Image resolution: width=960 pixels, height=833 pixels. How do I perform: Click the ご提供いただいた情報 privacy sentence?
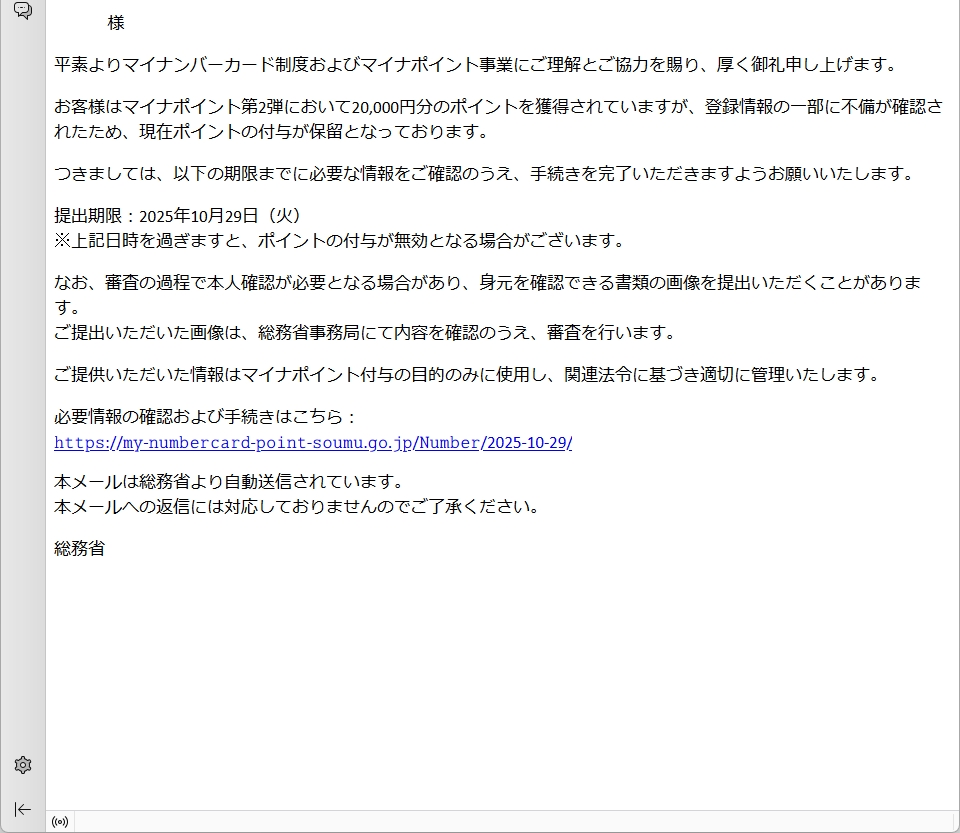click(x=467, y=375)
